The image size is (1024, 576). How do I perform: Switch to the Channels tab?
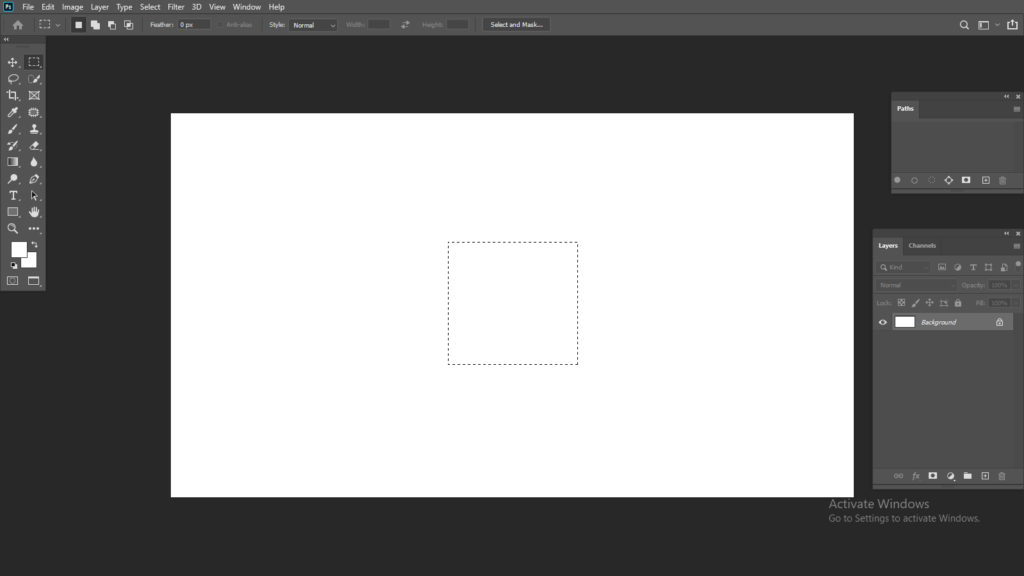tap(922, 246)
